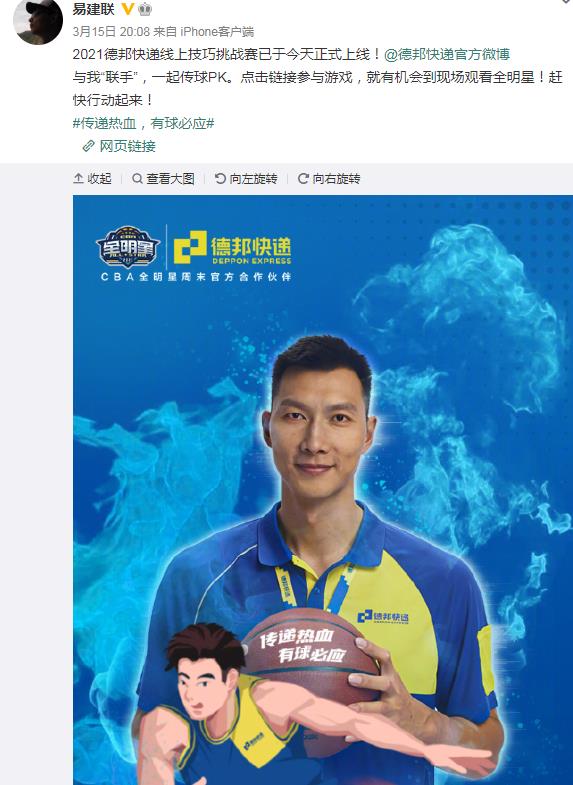
Task: Click the crown membership icon
Action: point(145,9)
